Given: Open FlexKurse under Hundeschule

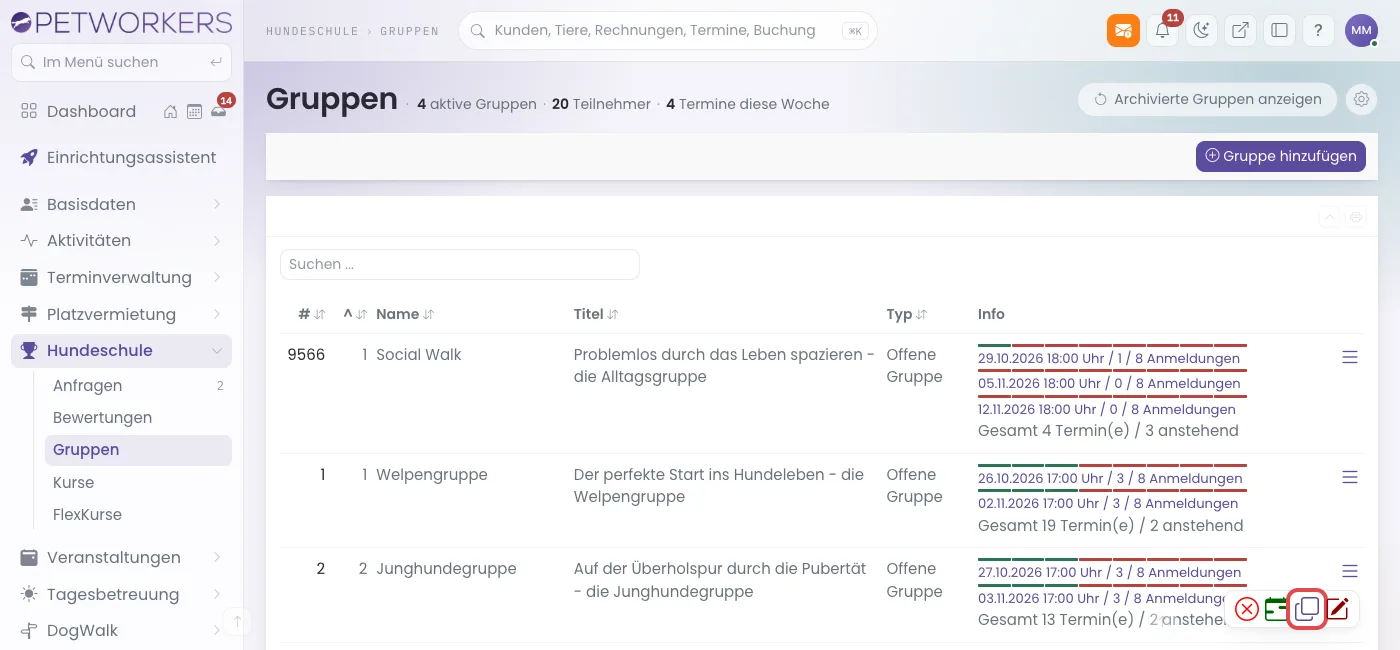Looking at the screenshot, I should tap(138, 515).
